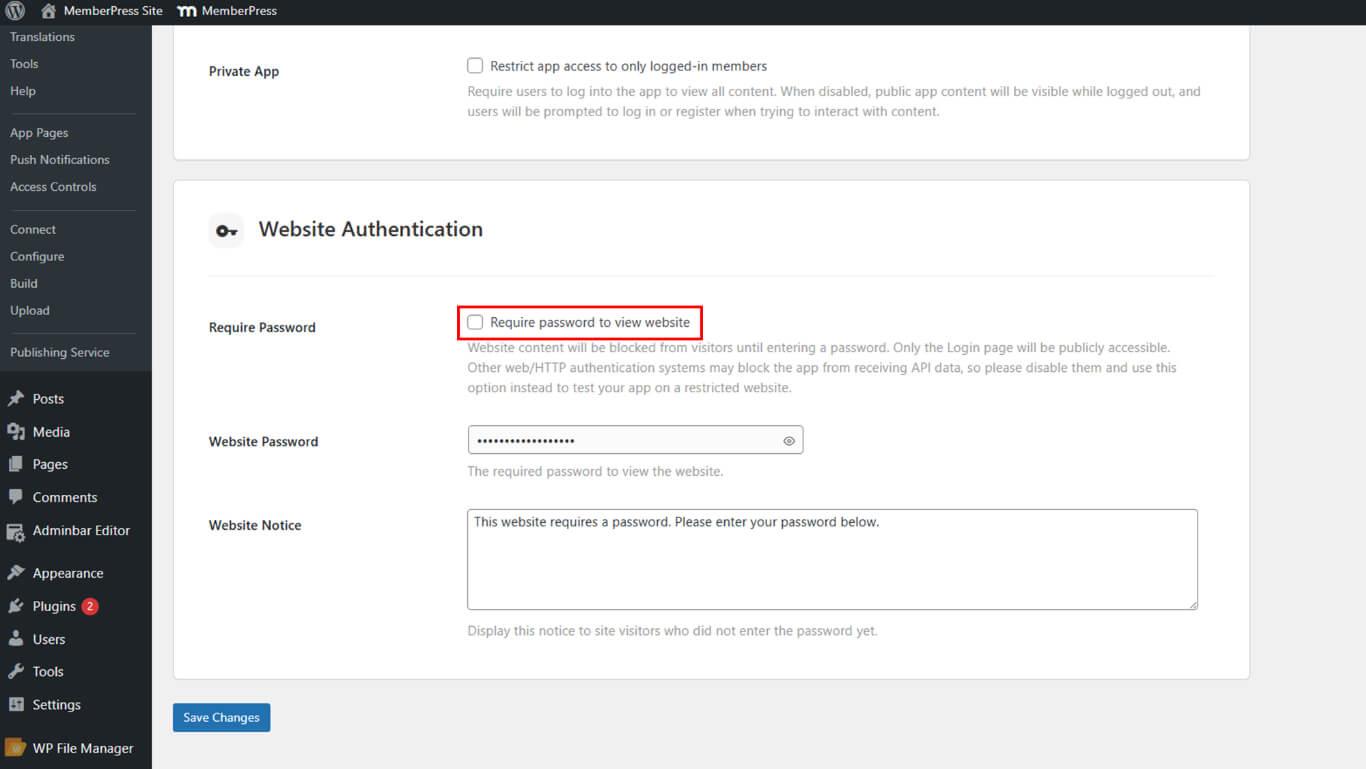The width and height of the screenshot is (1366, 769).
Task: Enable Require password to view website
Action: [475, 322]
